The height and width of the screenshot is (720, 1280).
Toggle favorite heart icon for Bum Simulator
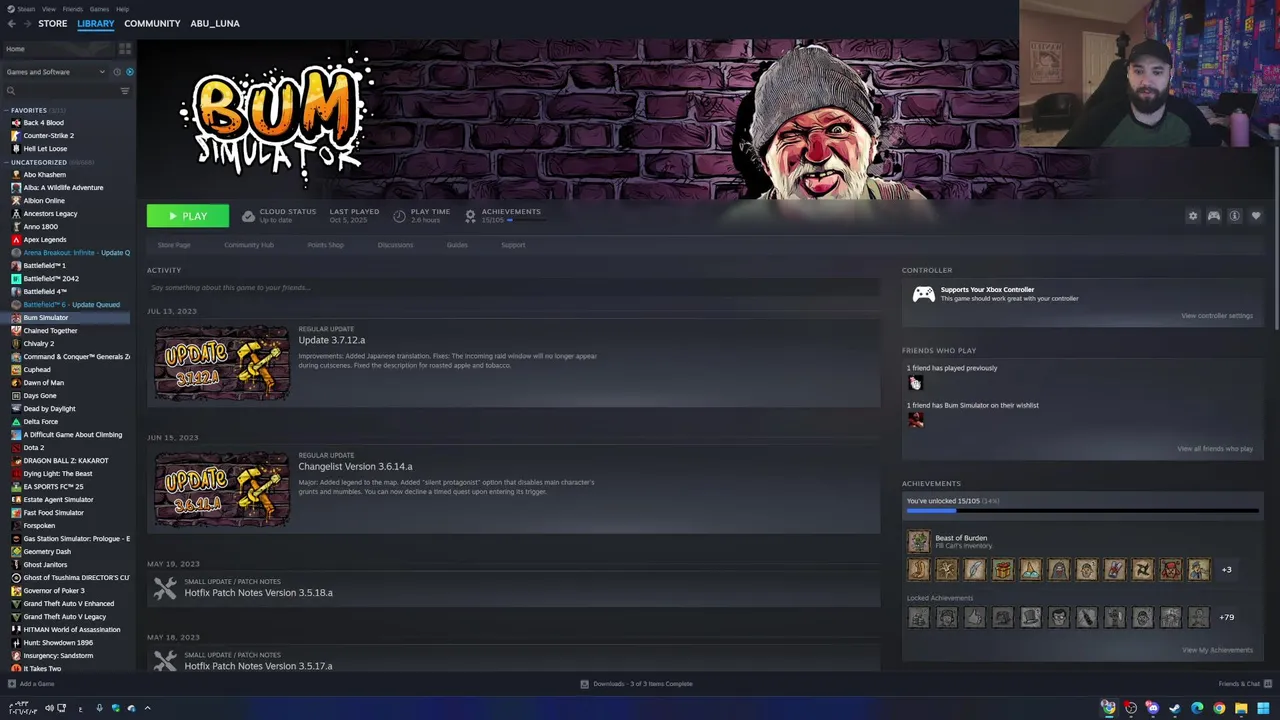pyautogui.click(x=1256, y=216)
